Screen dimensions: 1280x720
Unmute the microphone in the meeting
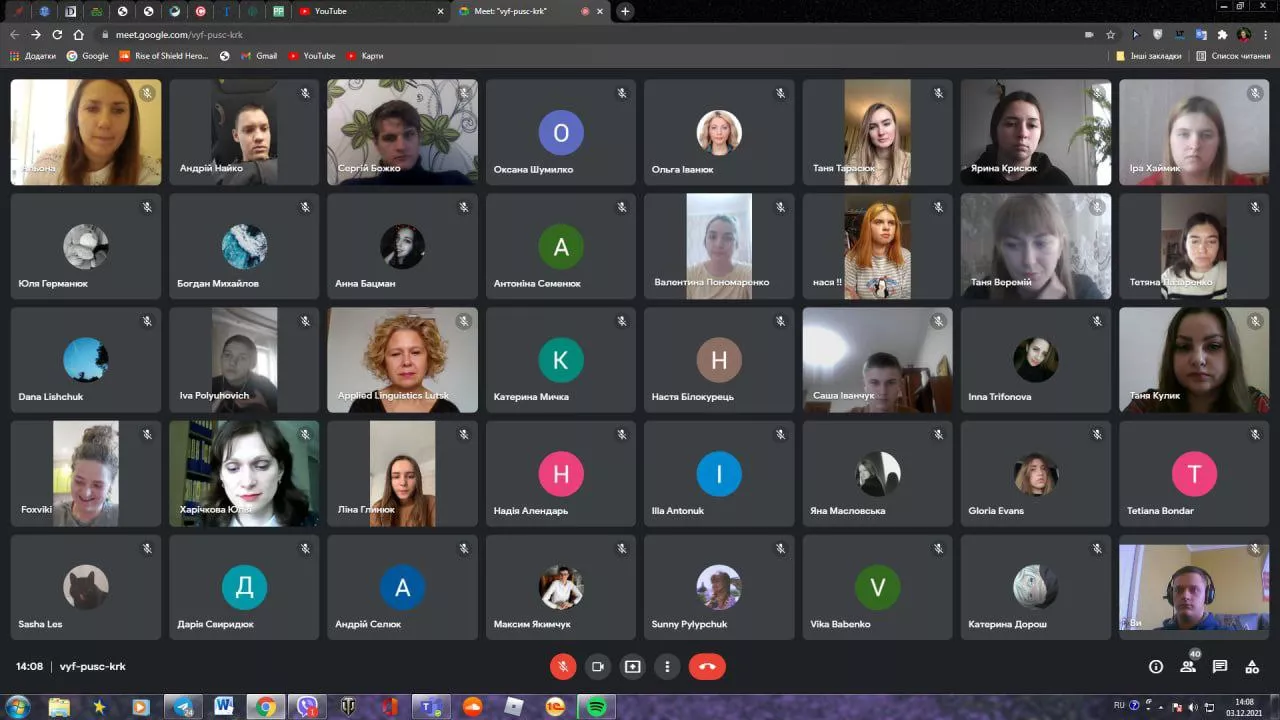pos(563,667)
